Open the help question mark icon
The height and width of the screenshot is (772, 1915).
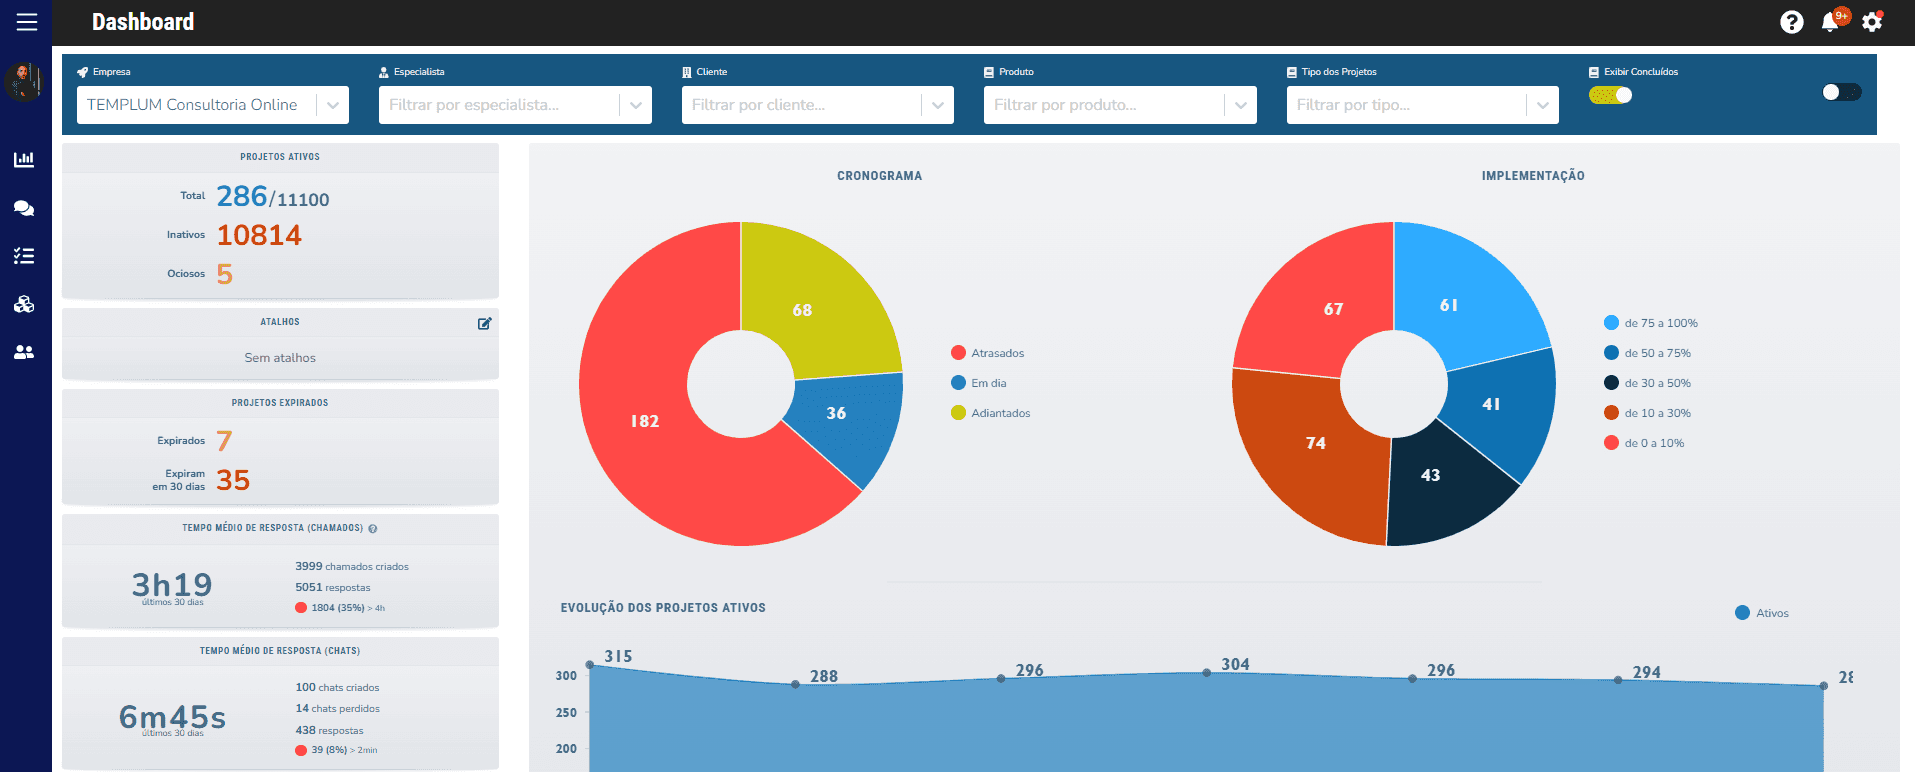[x=1792, y=22]
